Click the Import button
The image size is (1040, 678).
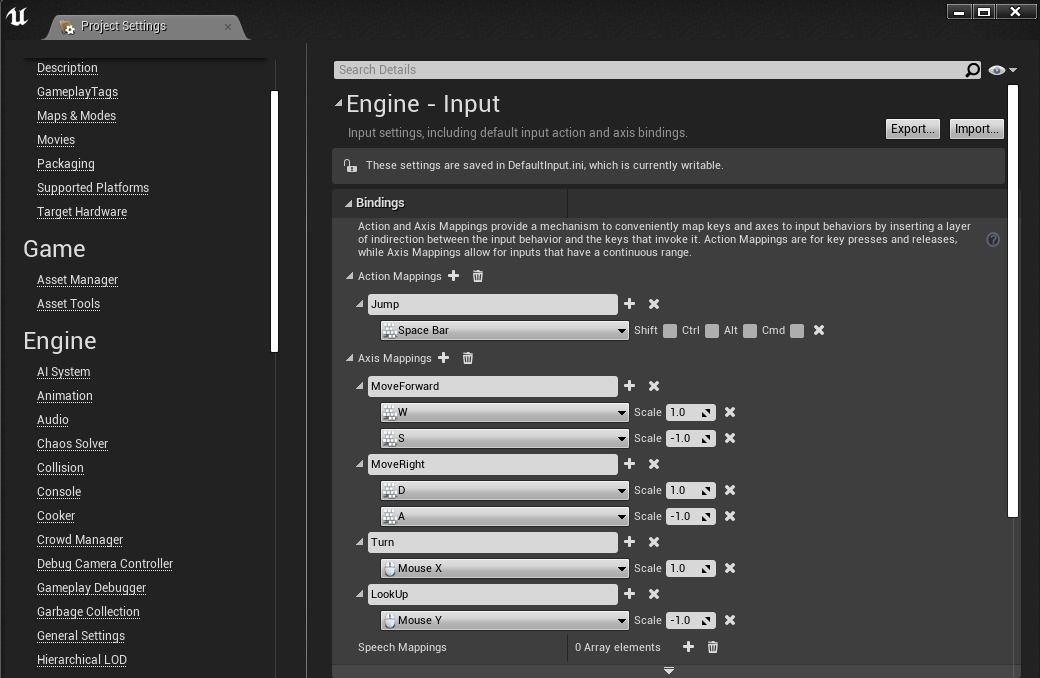(976, 128)
